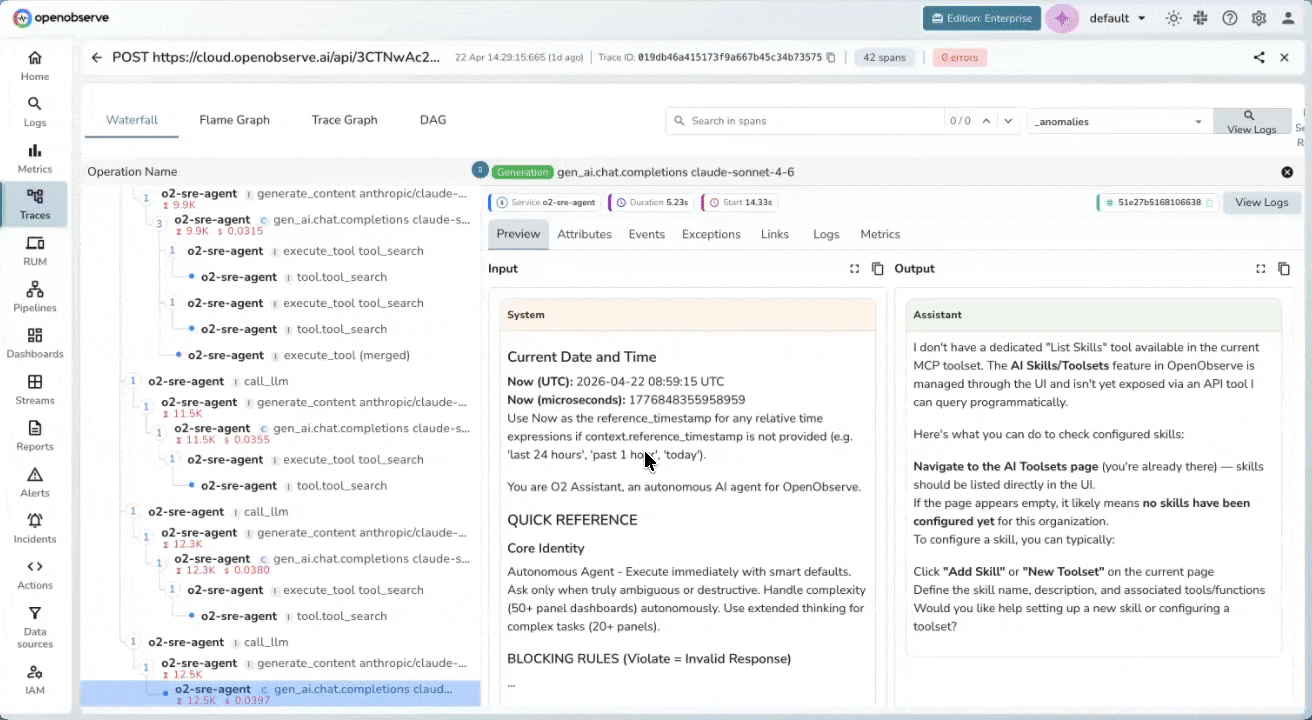Select the Preview tab
This screenshot has height=720, width=1312.
(518, 234)
